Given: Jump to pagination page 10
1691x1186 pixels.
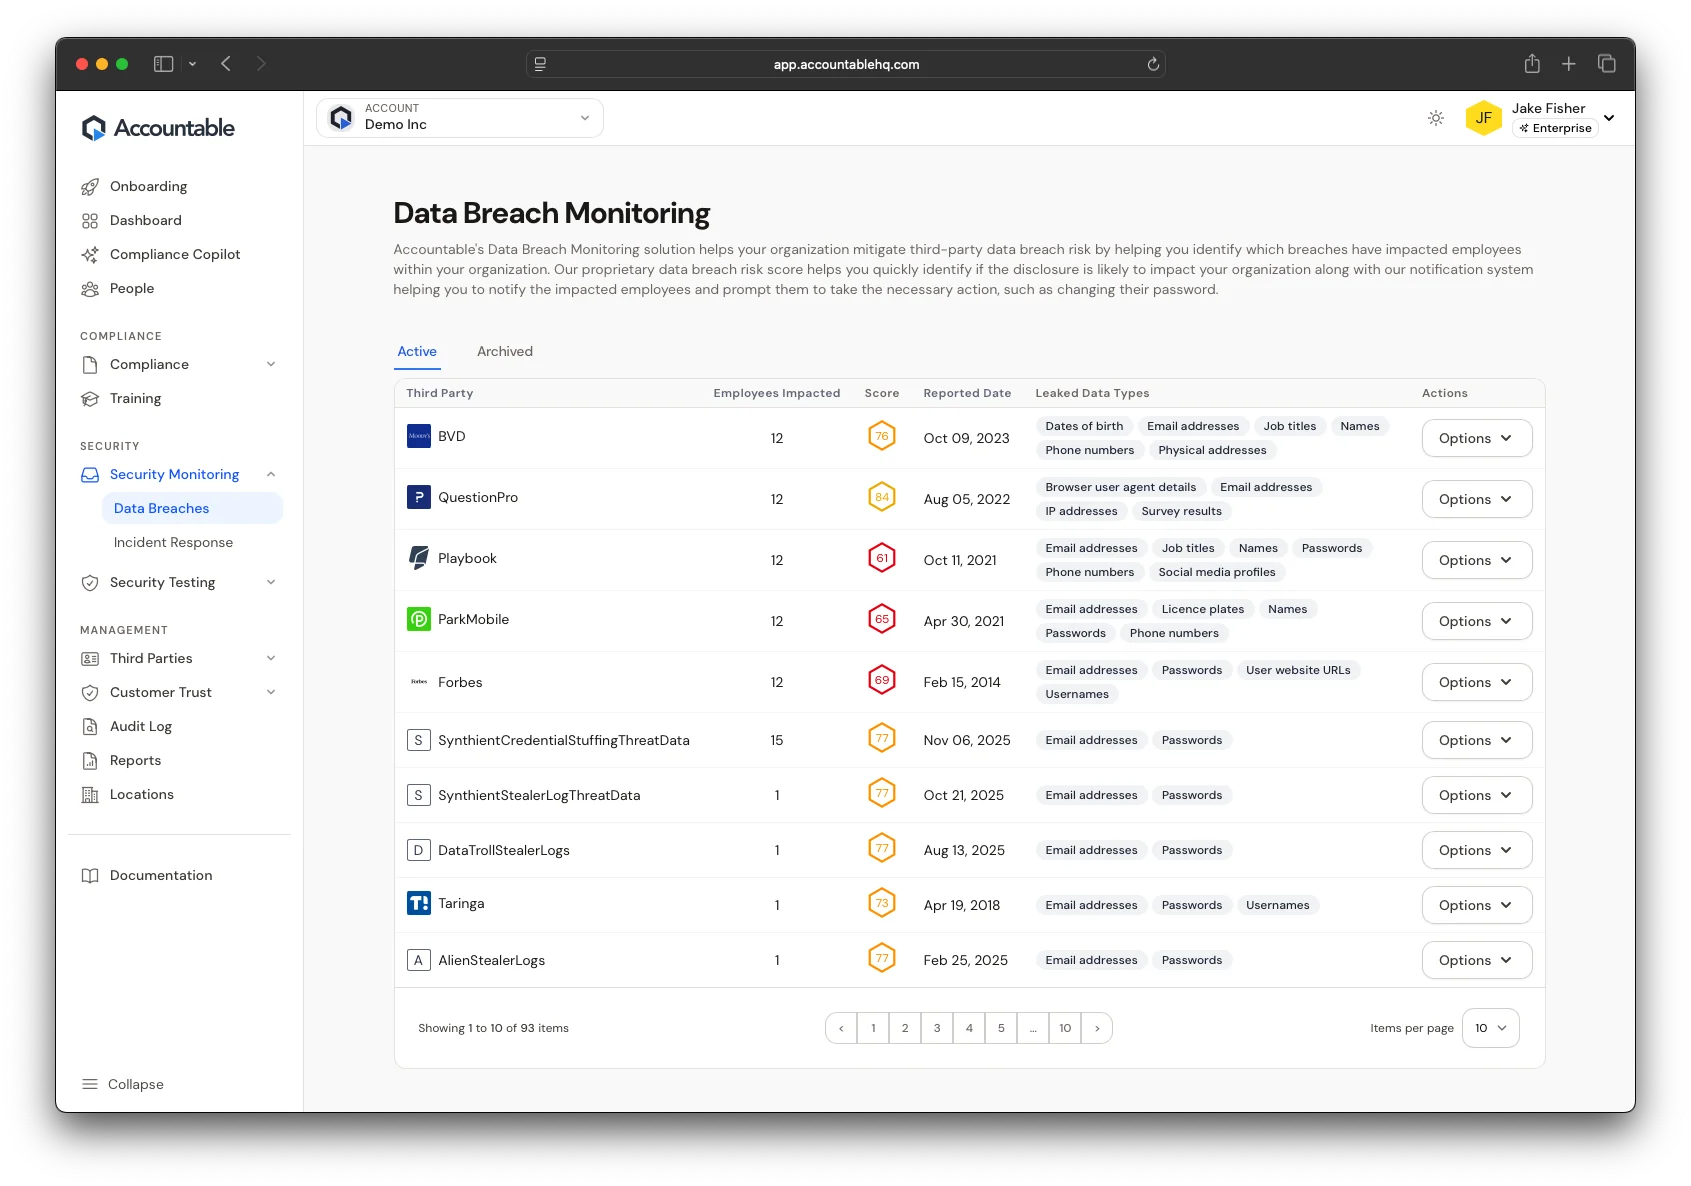Looking at the screenshot, I should click(x=1065, y=1029).
